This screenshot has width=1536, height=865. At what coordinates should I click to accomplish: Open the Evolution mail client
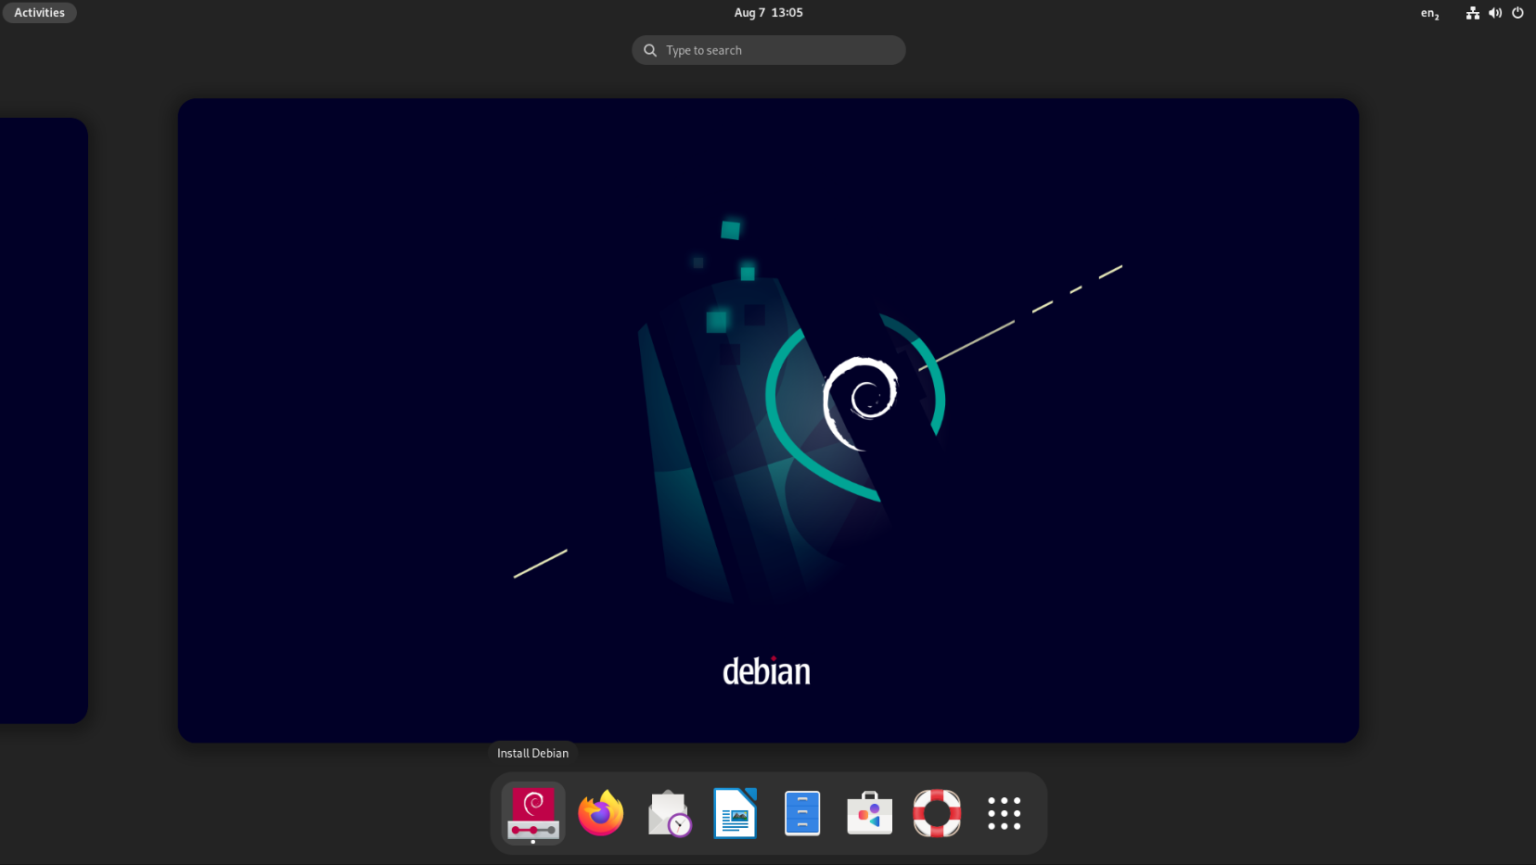(668, 813)
